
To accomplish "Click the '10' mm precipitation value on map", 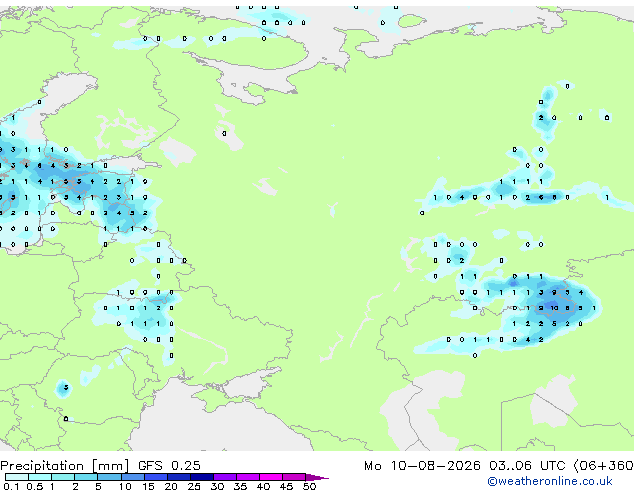I will coord(554,308).
